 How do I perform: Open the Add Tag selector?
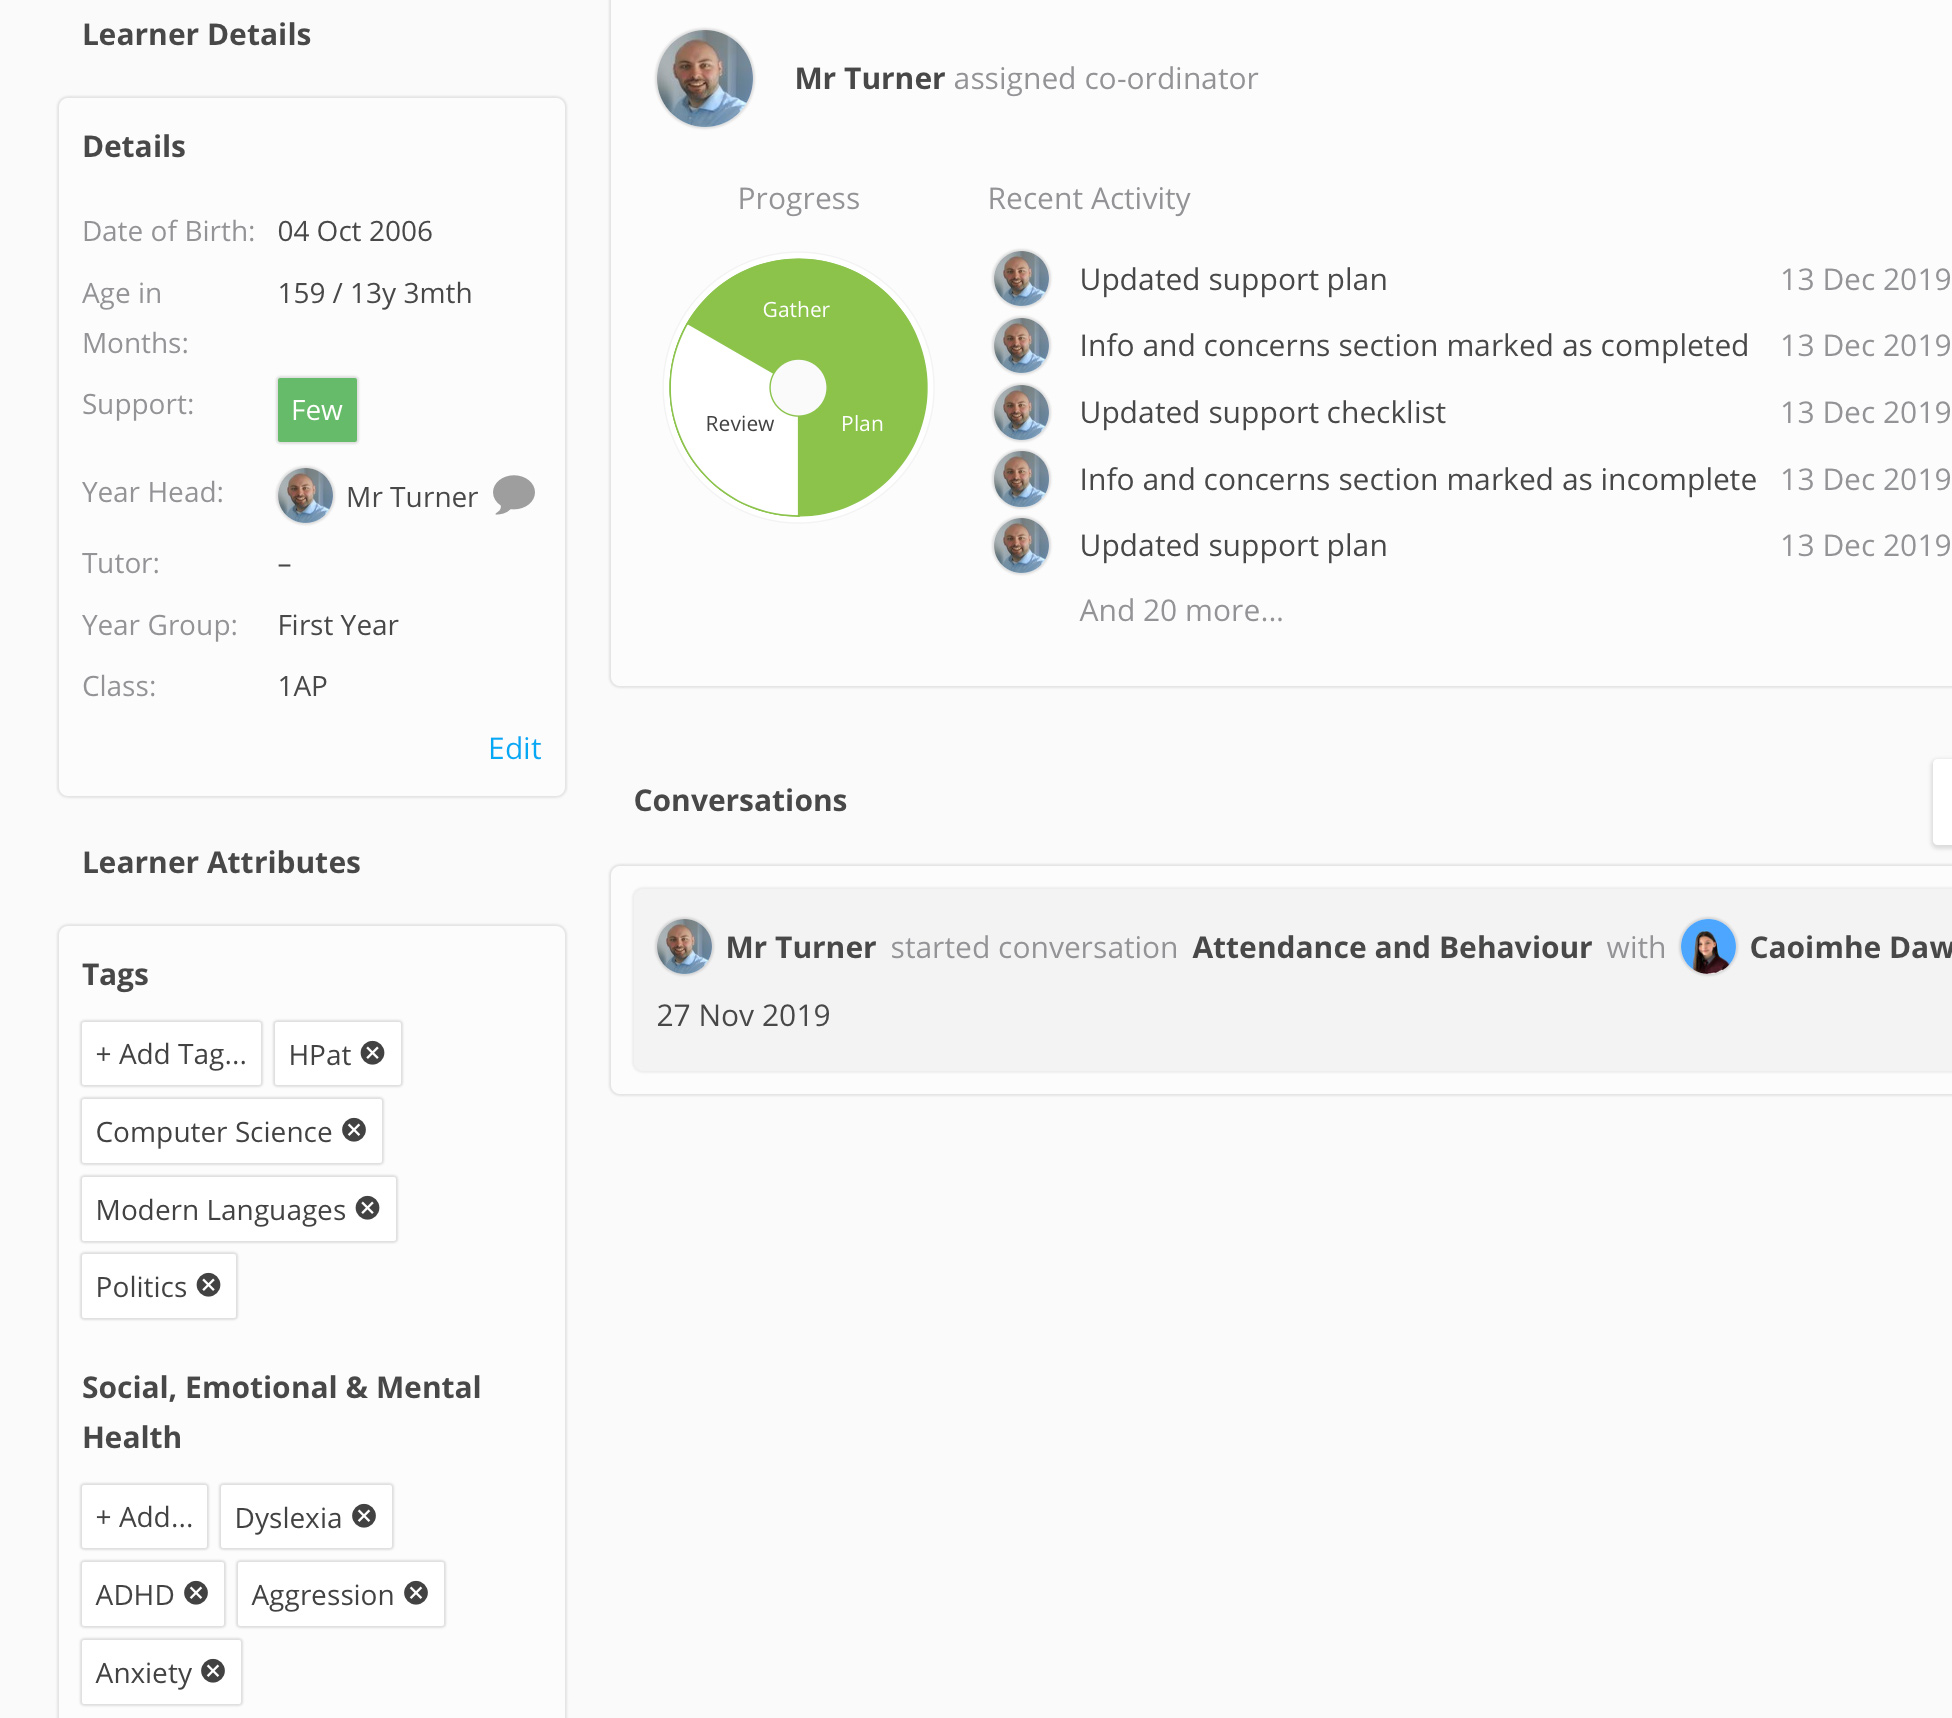click(171, 1054)
